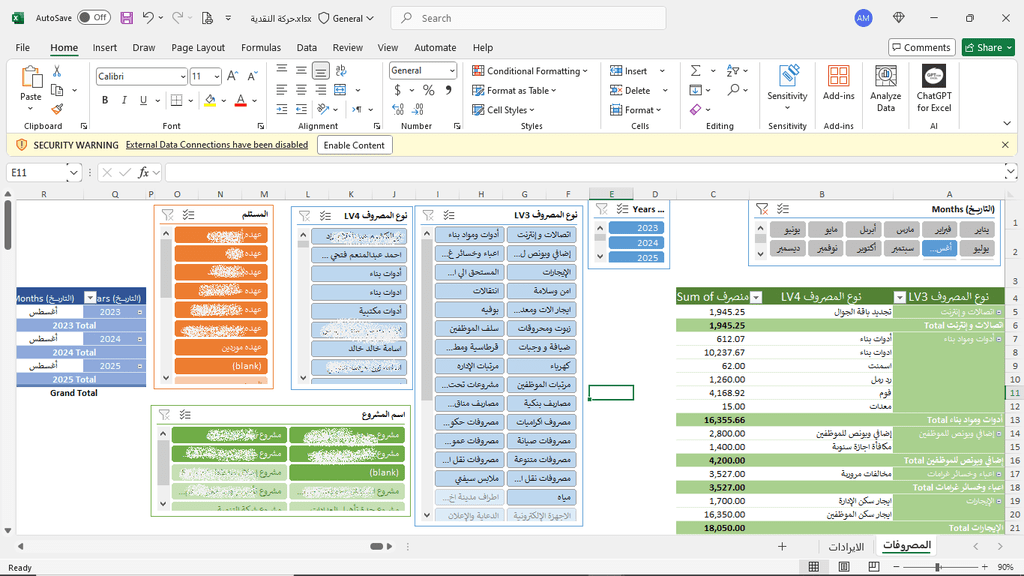Switch to the الايرادات sheet tab
The width and height of the screenshot is (1024, 576).
(x=846, y=546)
